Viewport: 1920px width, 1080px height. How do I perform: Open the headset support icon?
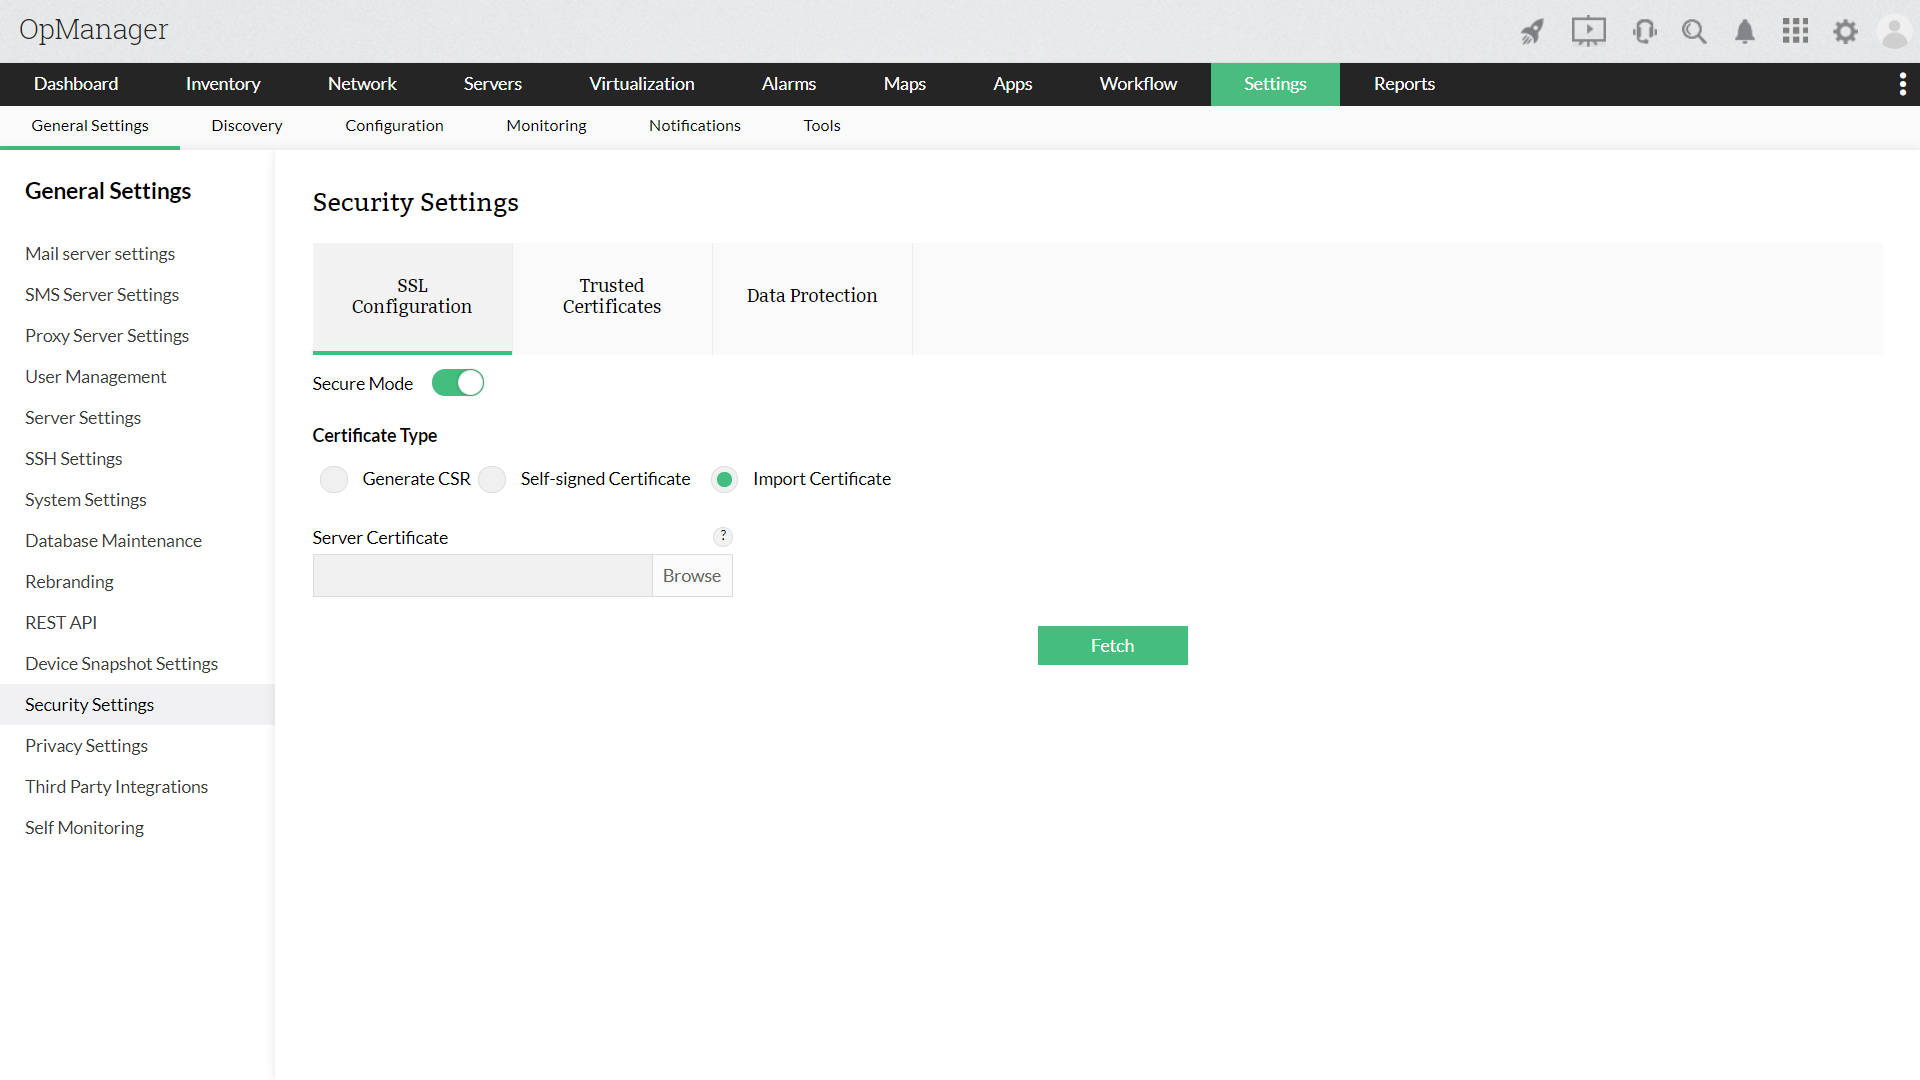coord(1644,31)
